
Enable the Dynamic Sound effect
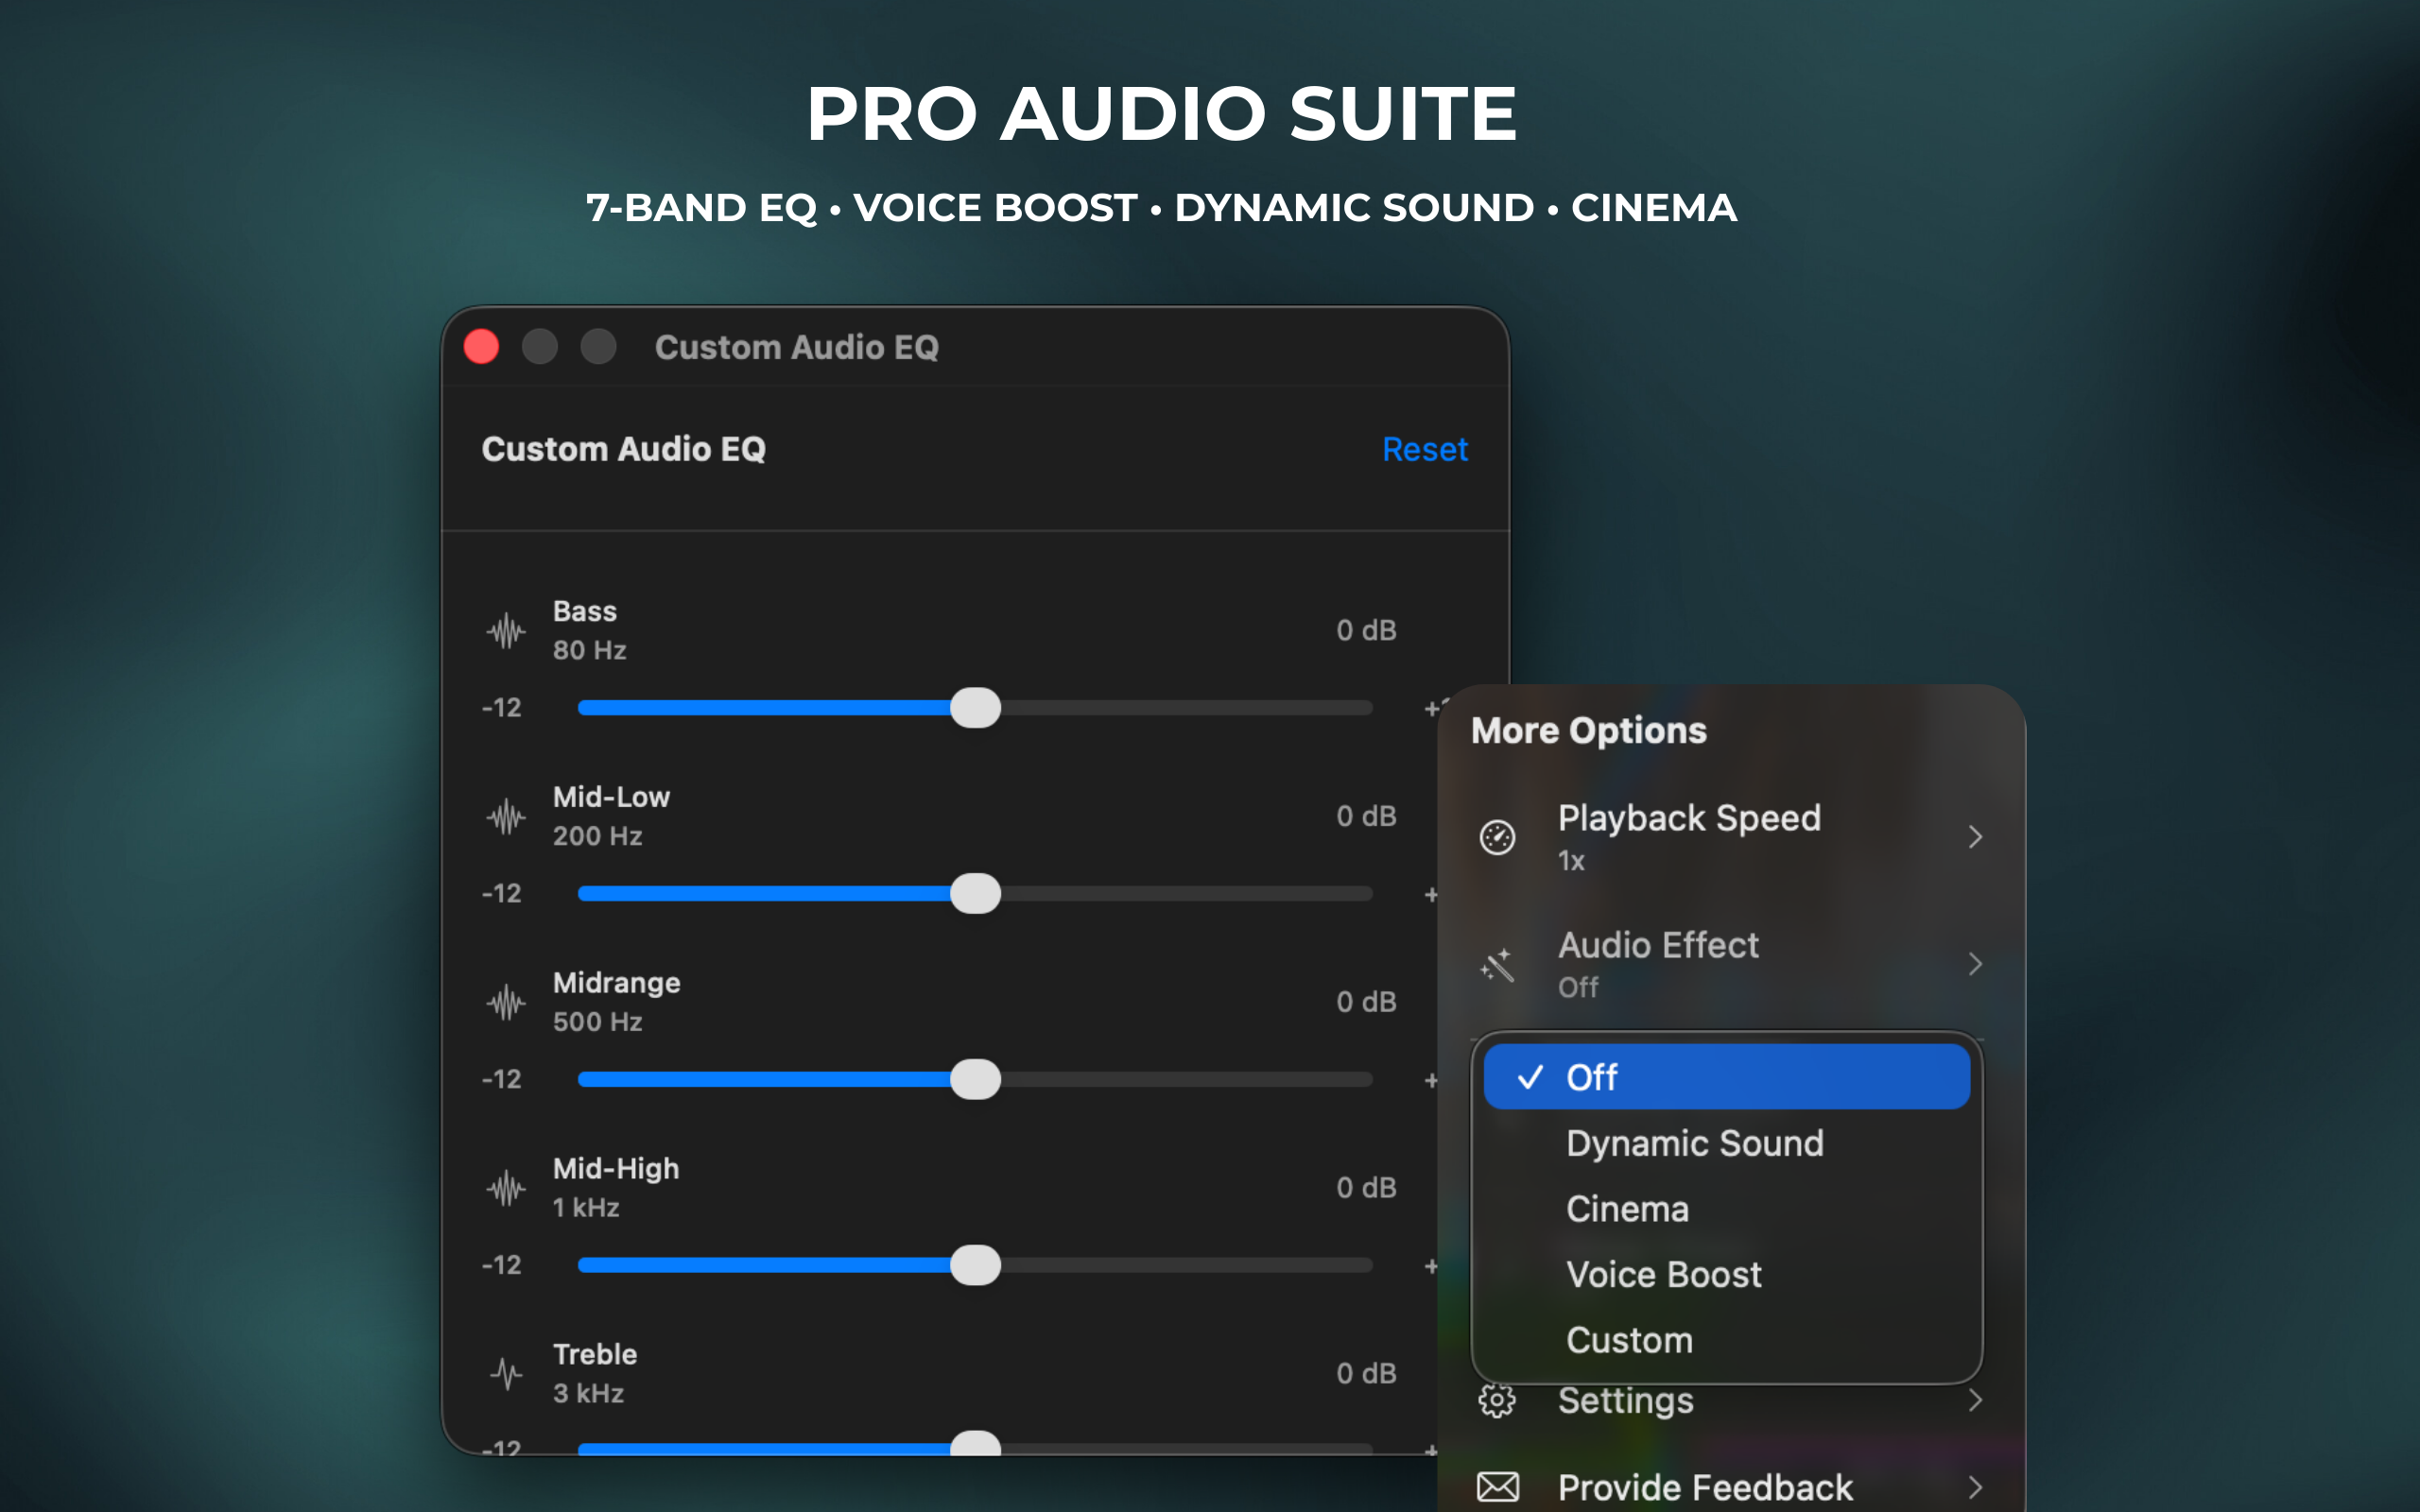1694,1143
